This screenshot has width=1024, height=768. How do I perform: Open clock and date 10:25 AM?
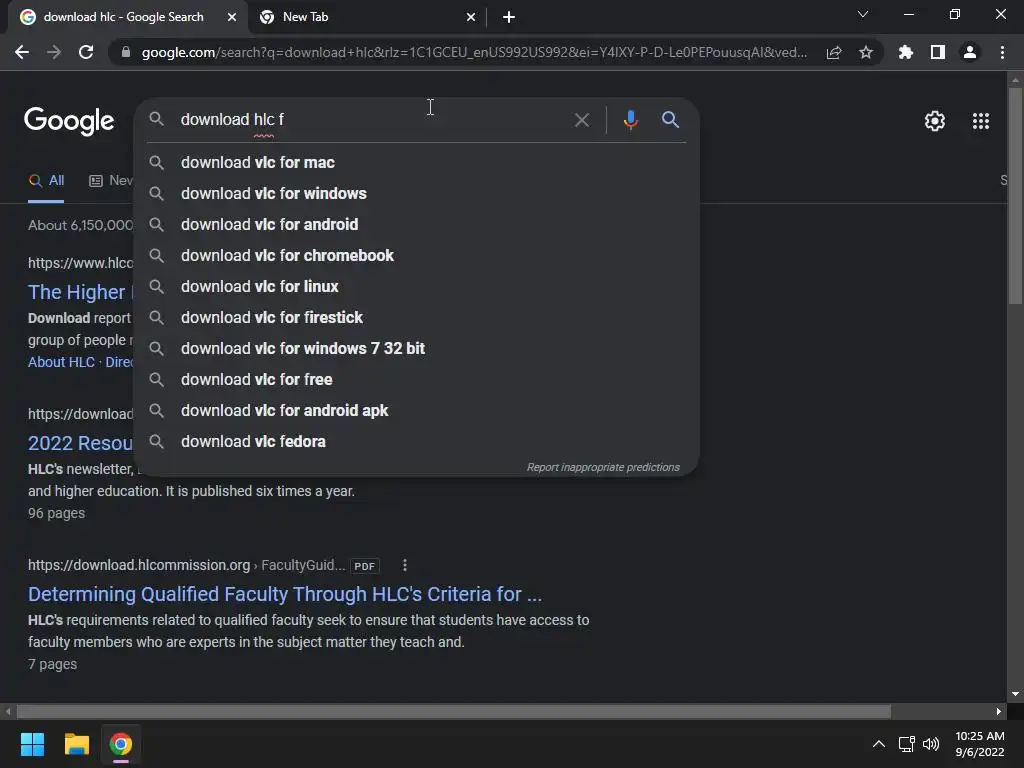tap(980, 744)
